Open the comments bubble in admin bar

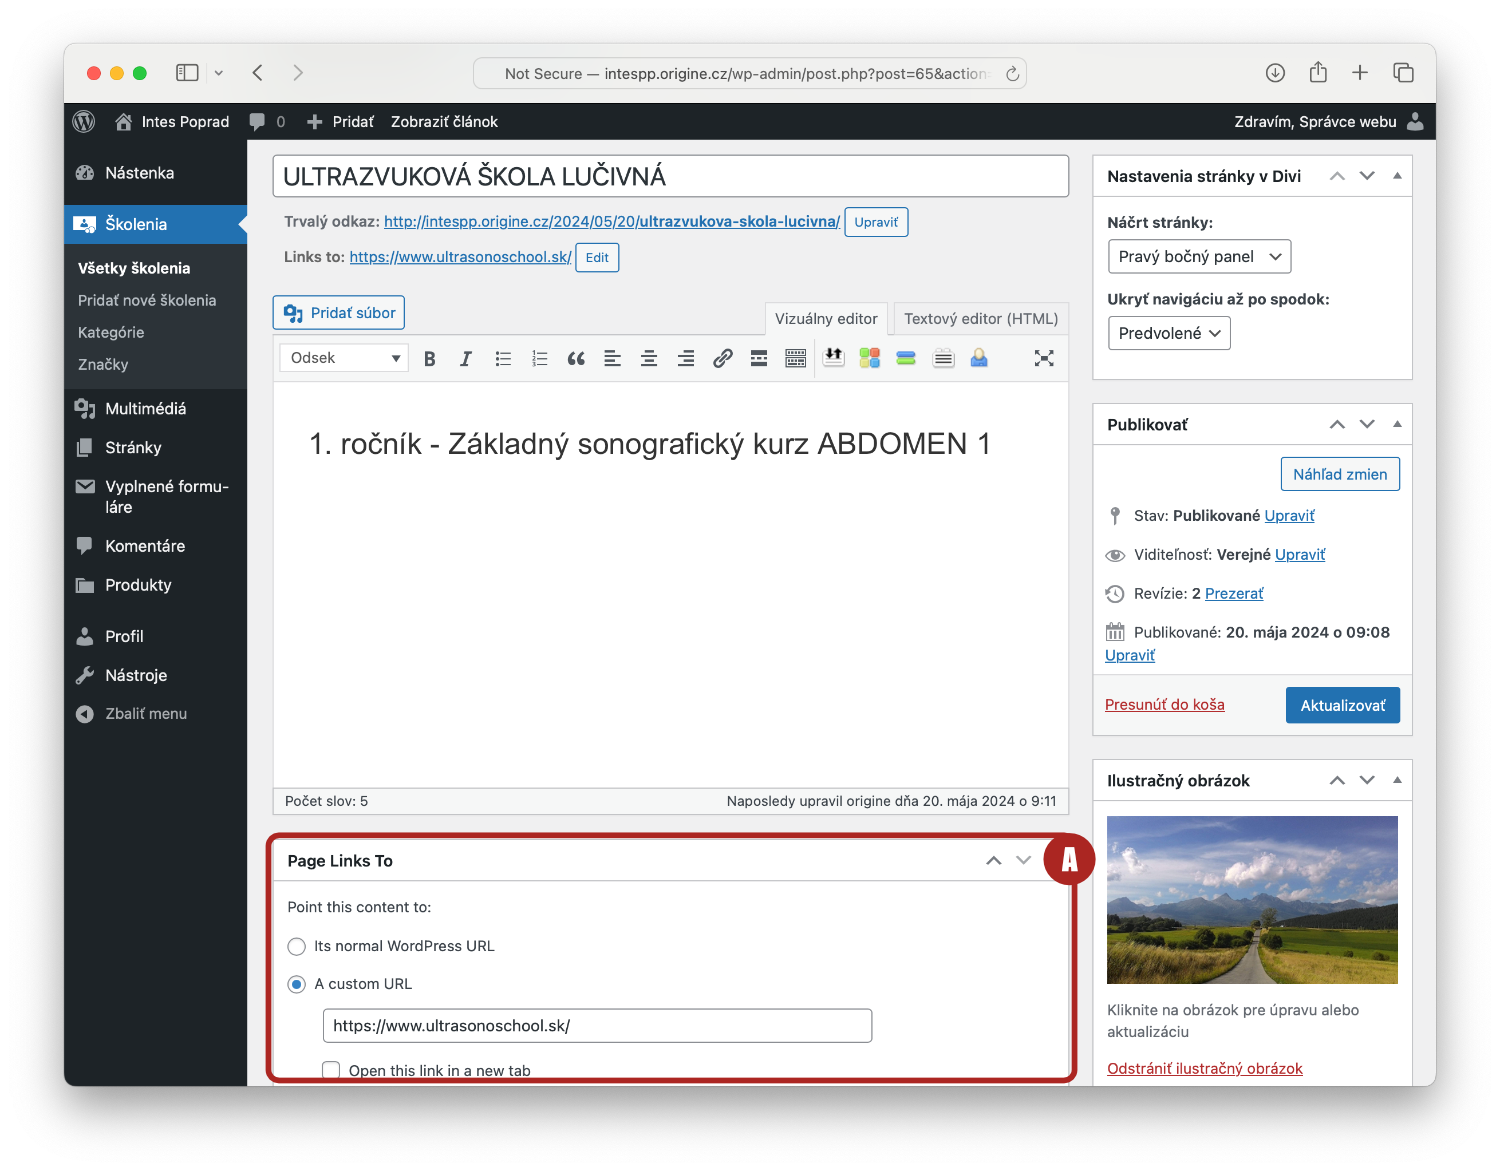(x=267, y=121)
